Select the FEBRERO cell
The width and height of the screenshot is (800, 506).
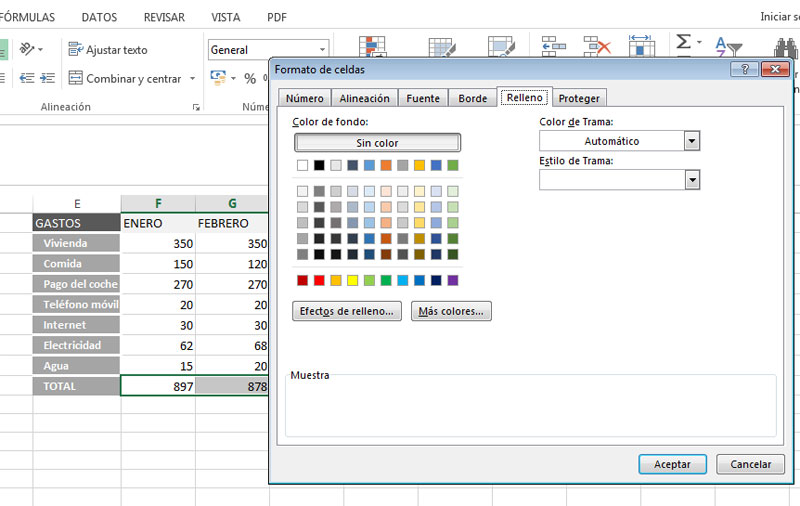(232, 223)
